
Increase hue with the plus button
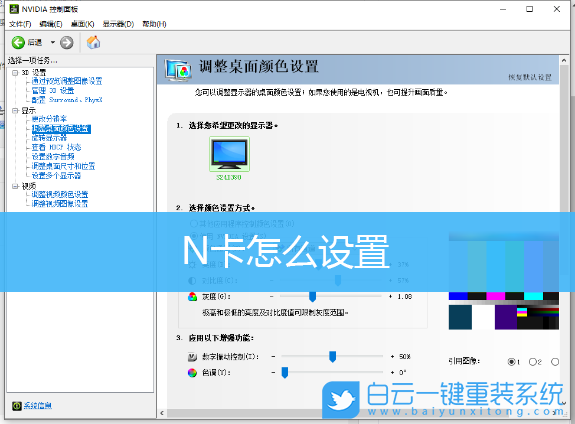pos(392,373)
